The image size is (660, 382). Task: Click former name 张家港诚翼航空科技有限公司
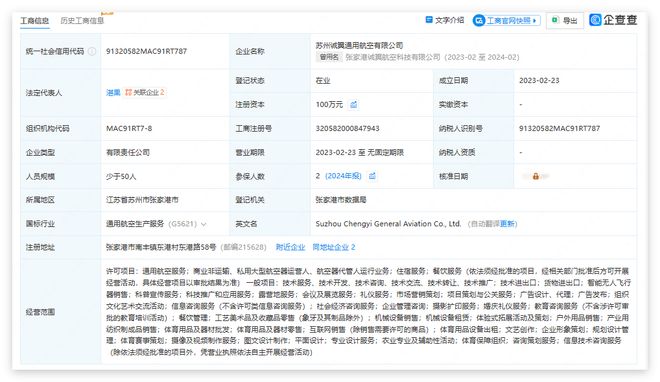point(393,57)
